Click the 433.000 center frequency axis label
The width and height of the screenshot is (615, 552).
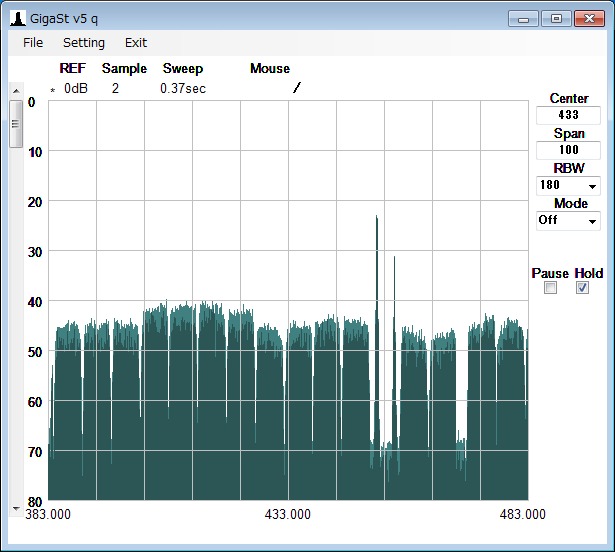287,514
